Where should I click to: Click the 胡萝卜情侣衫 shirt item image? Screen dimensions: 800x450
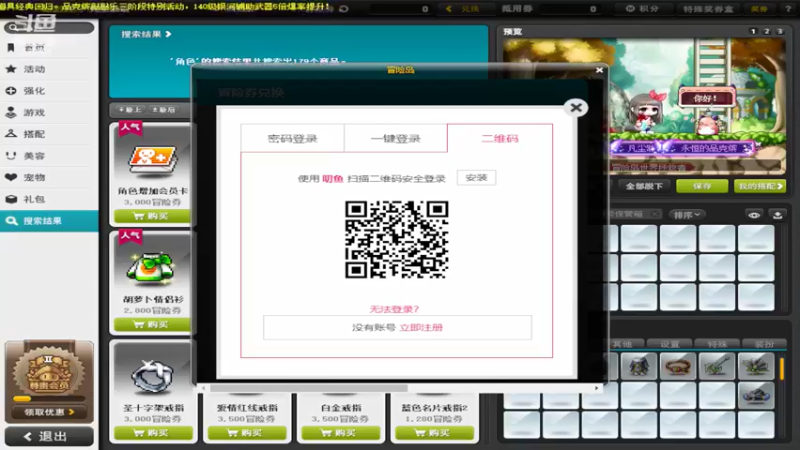(x=152, y=268)
